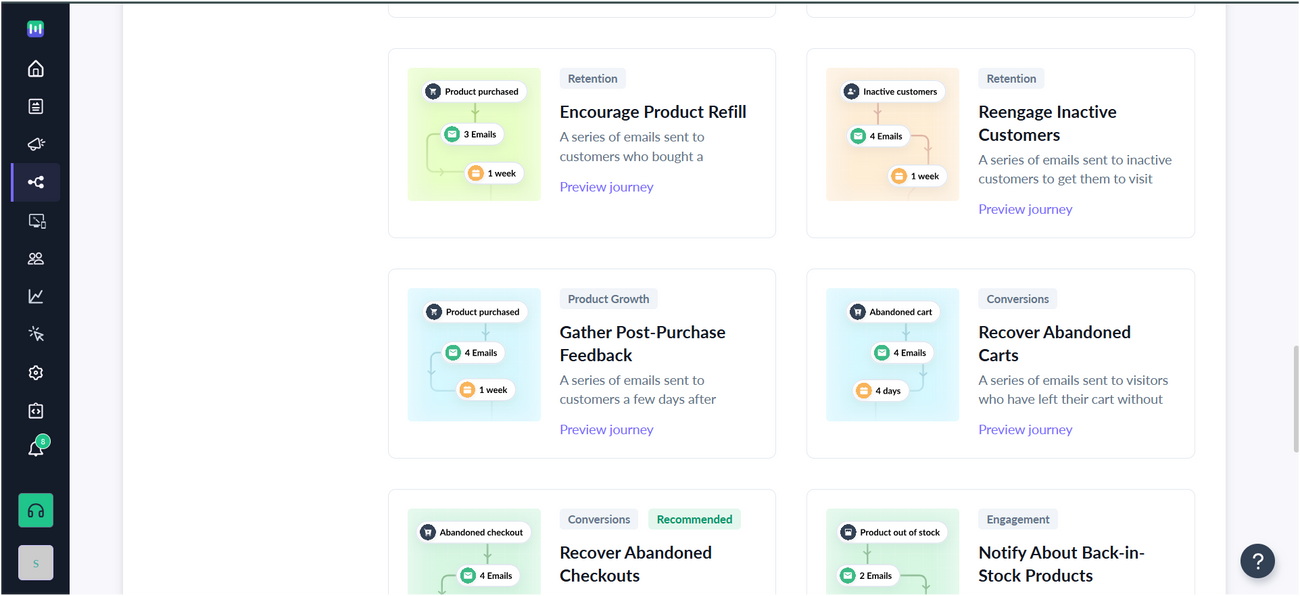Preview journey for Recover Abandoned Carts
This screenshot has height=596, width=1300.
point(1025,429)
